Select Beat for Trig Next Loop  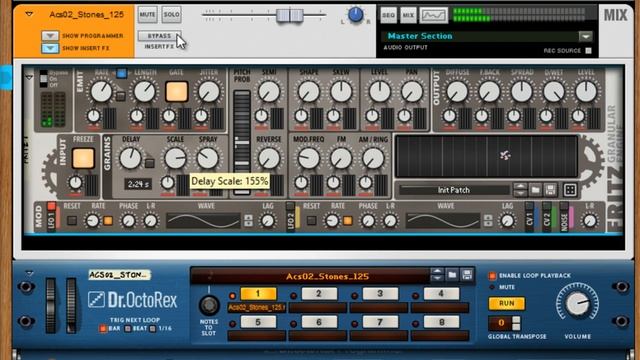coord(128,329)
